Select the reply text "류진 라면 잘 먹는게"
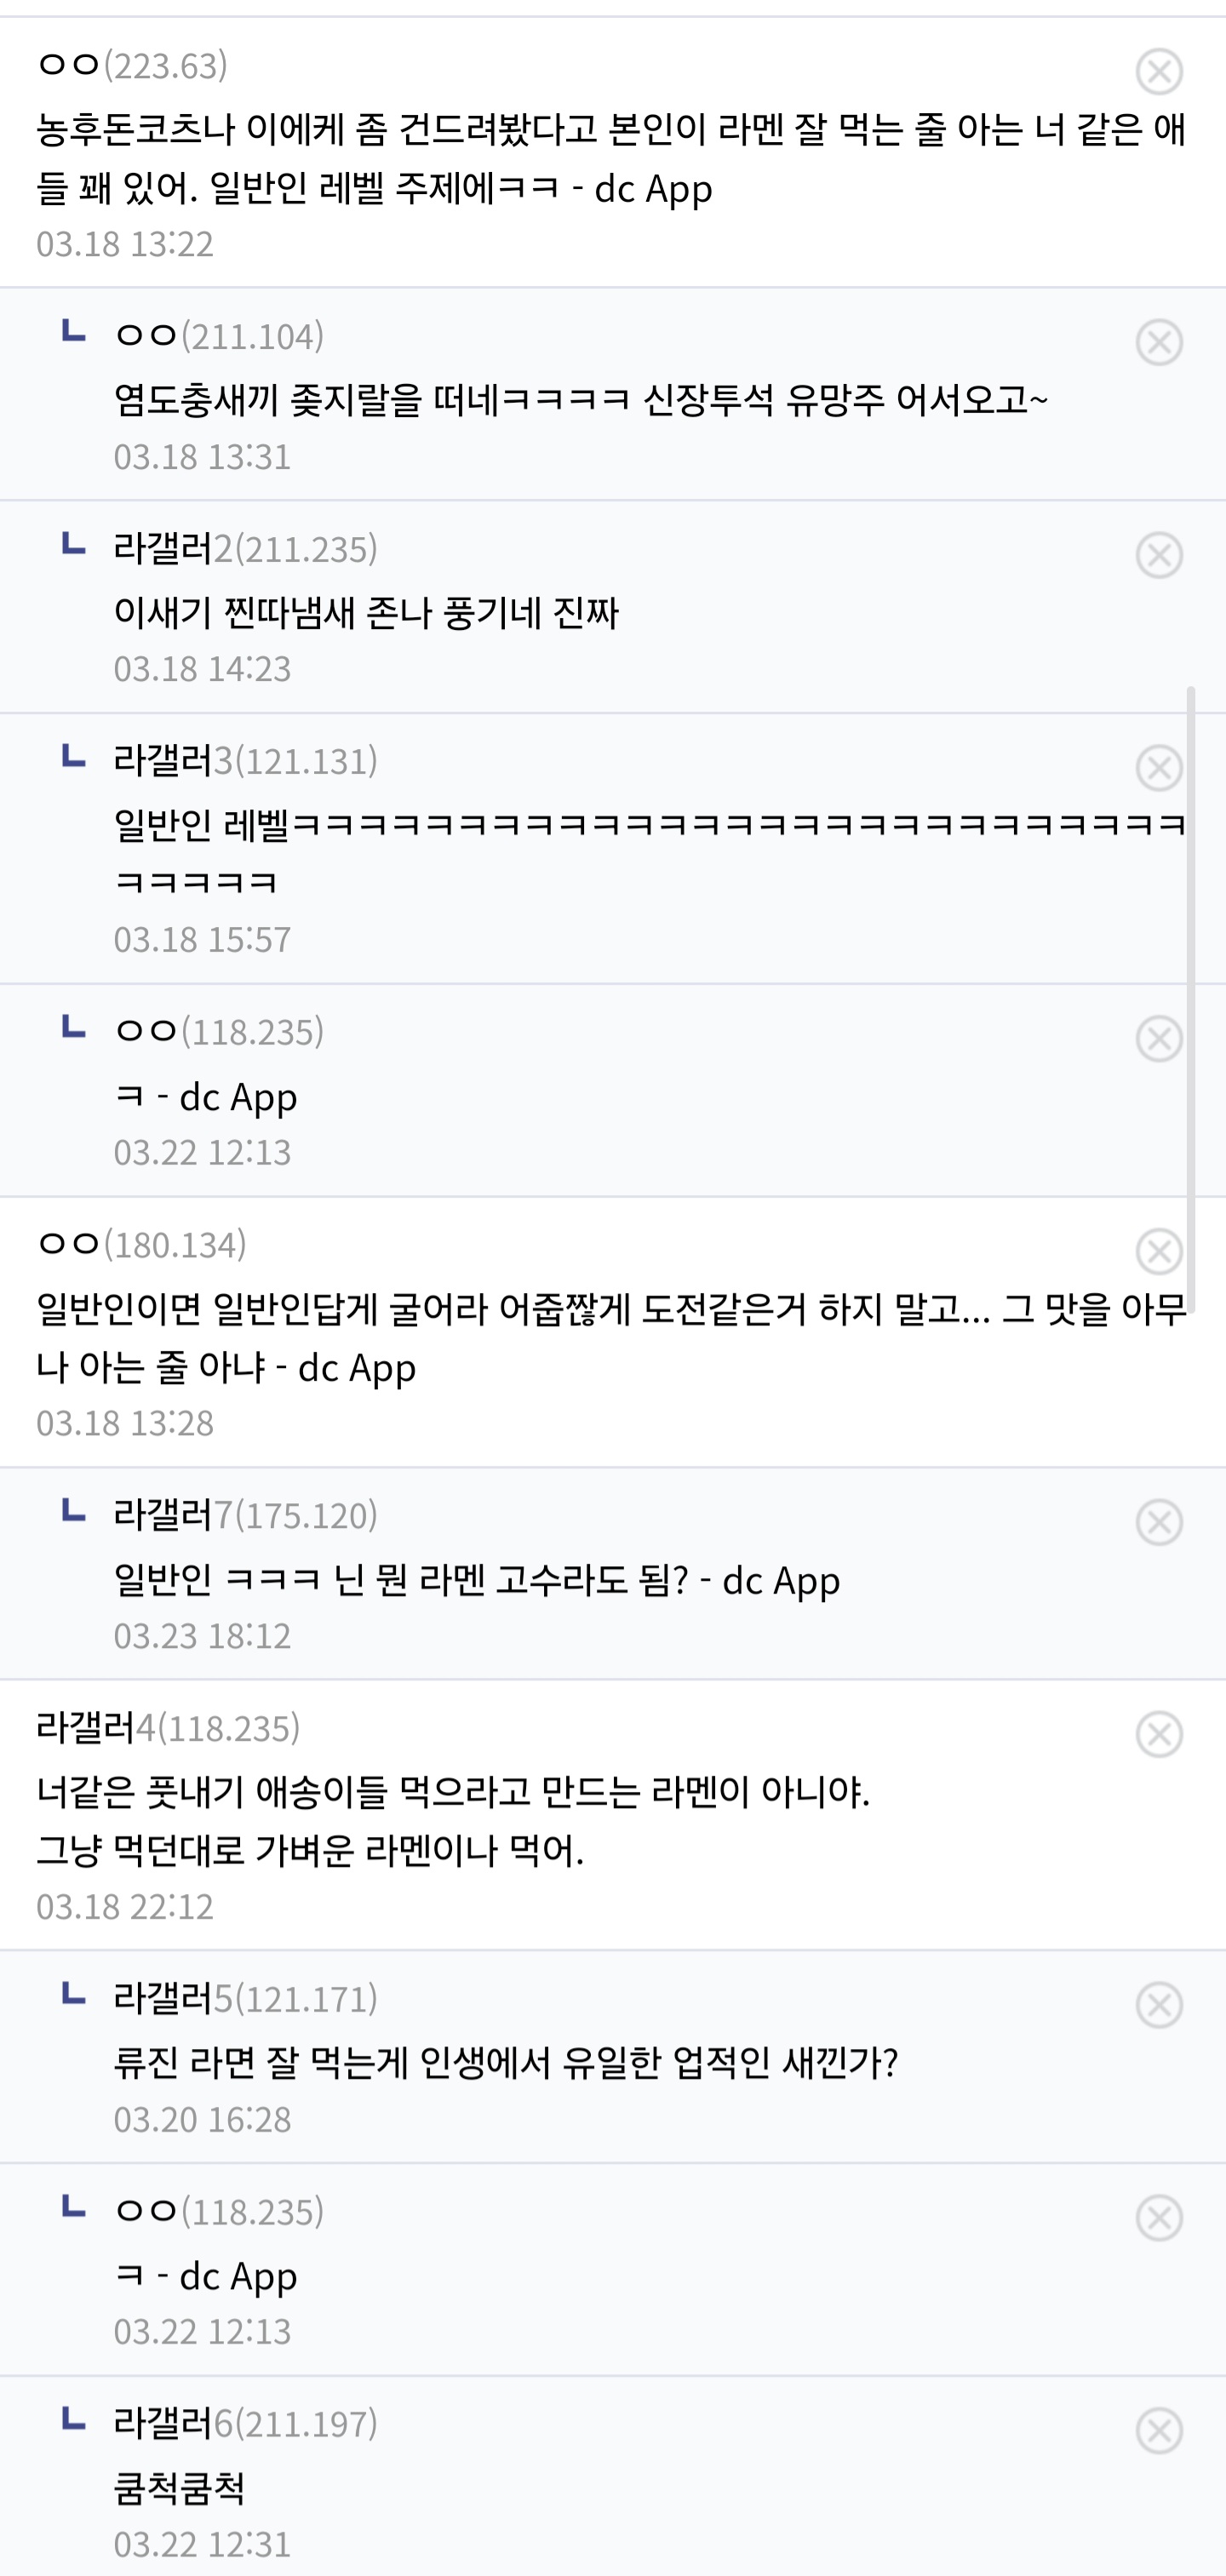This screenshot has width=1226, height=2576. [506, 2063]
